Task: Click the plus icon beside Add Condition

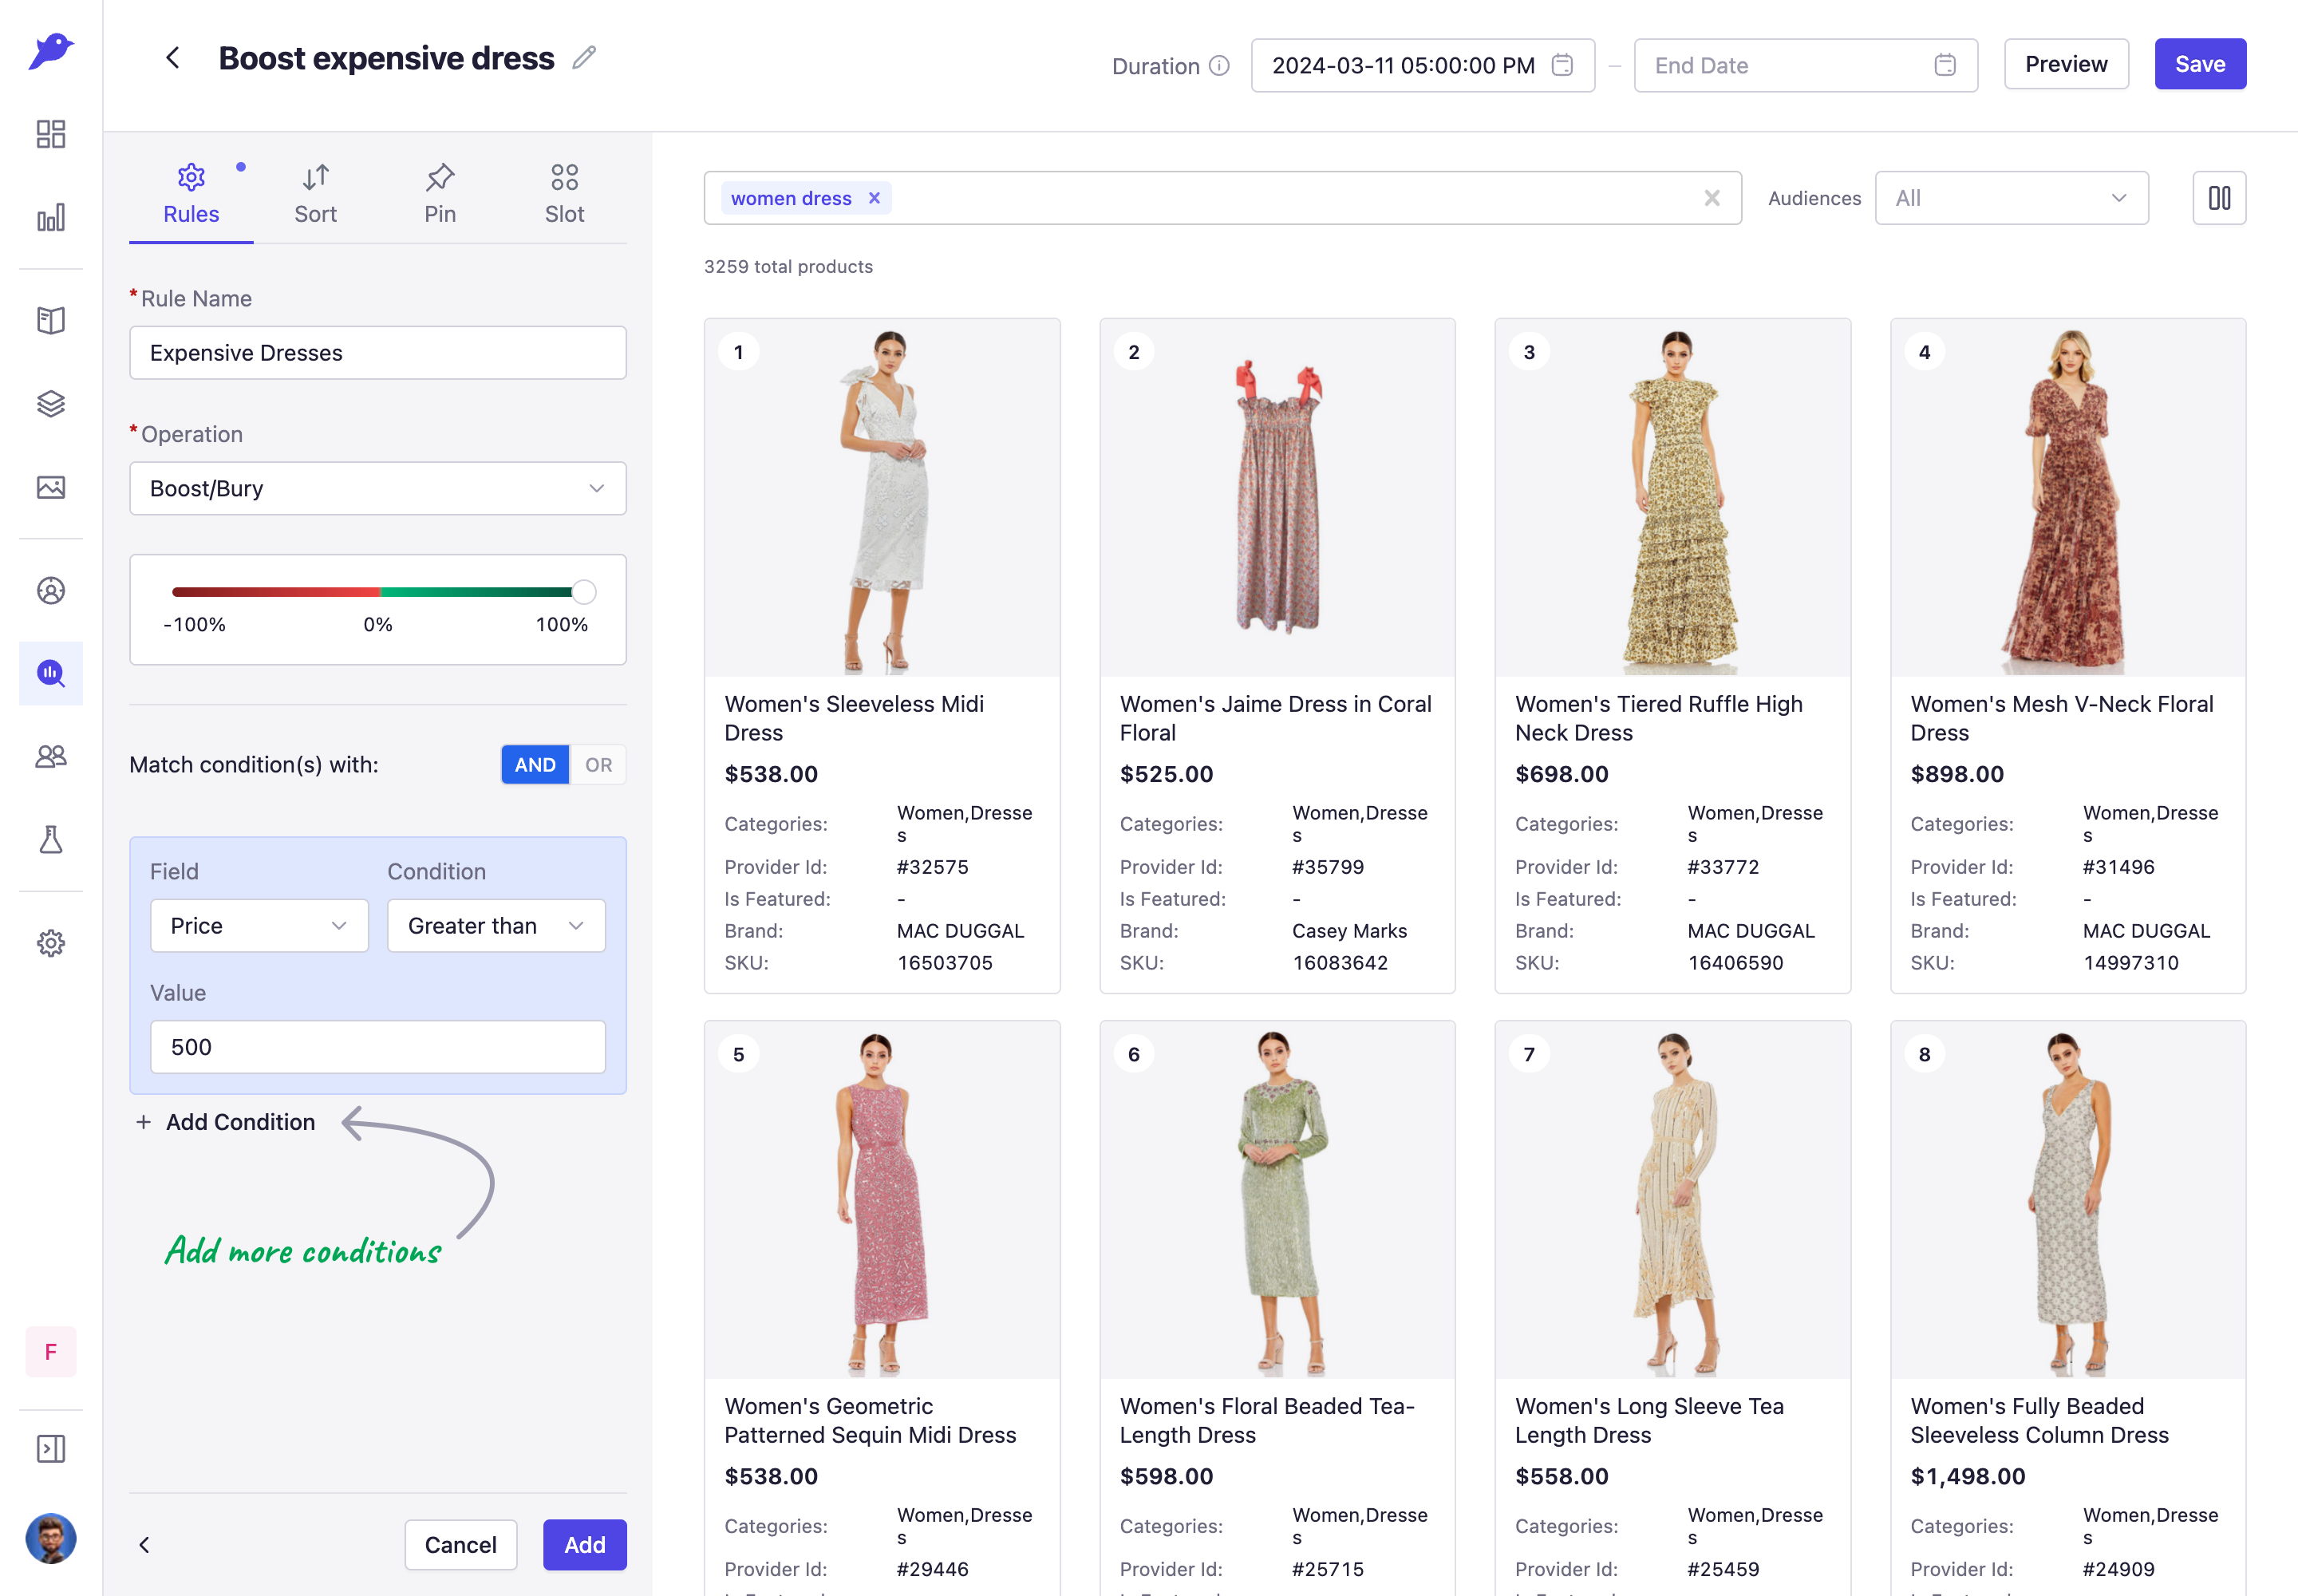Action: (x=144, y=1122)
